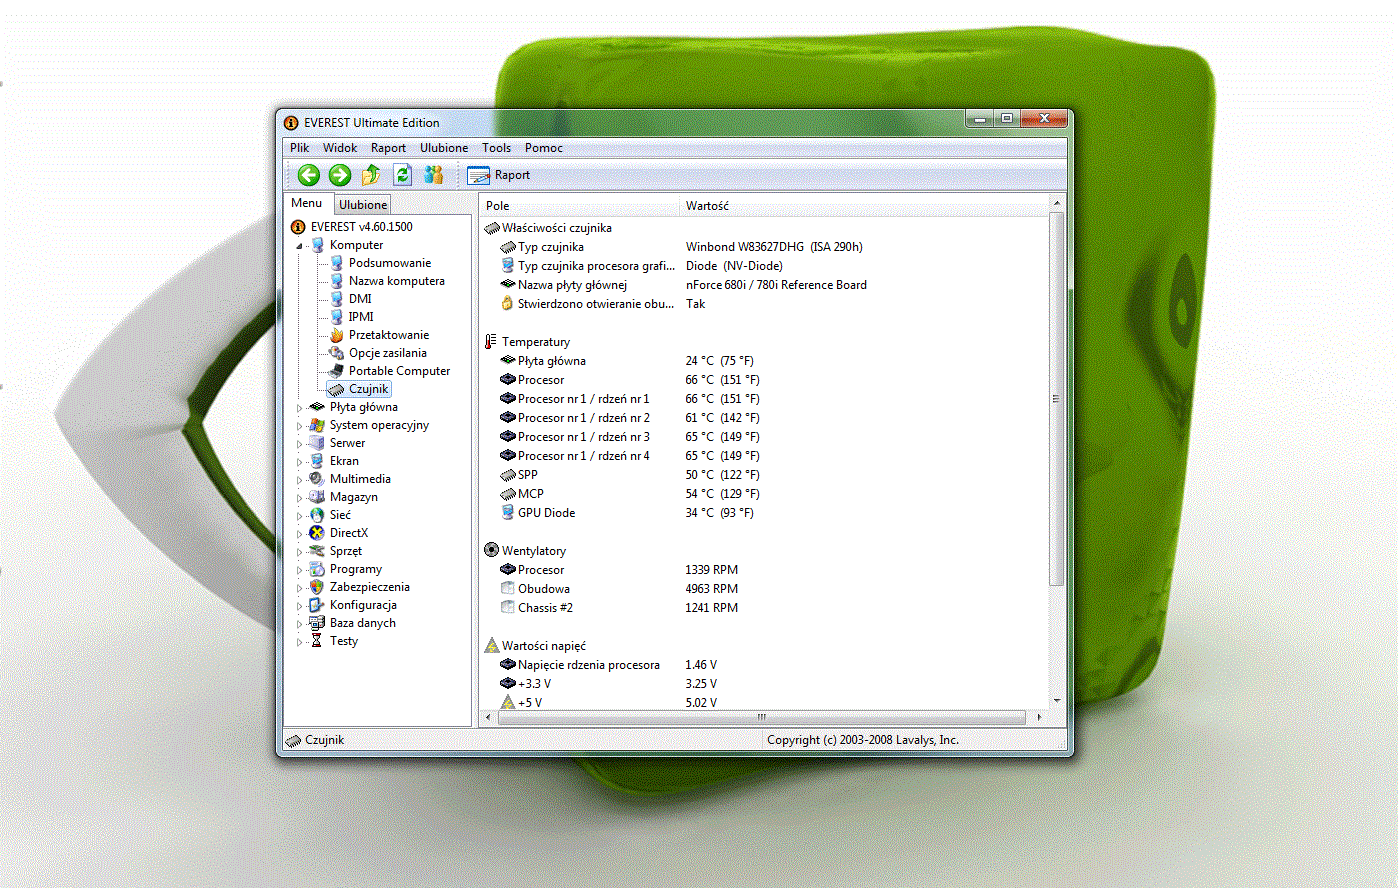1398x888 pixels.
Task: Select Przetaktowanie in the tree
Action: click(x=389, y=335)
